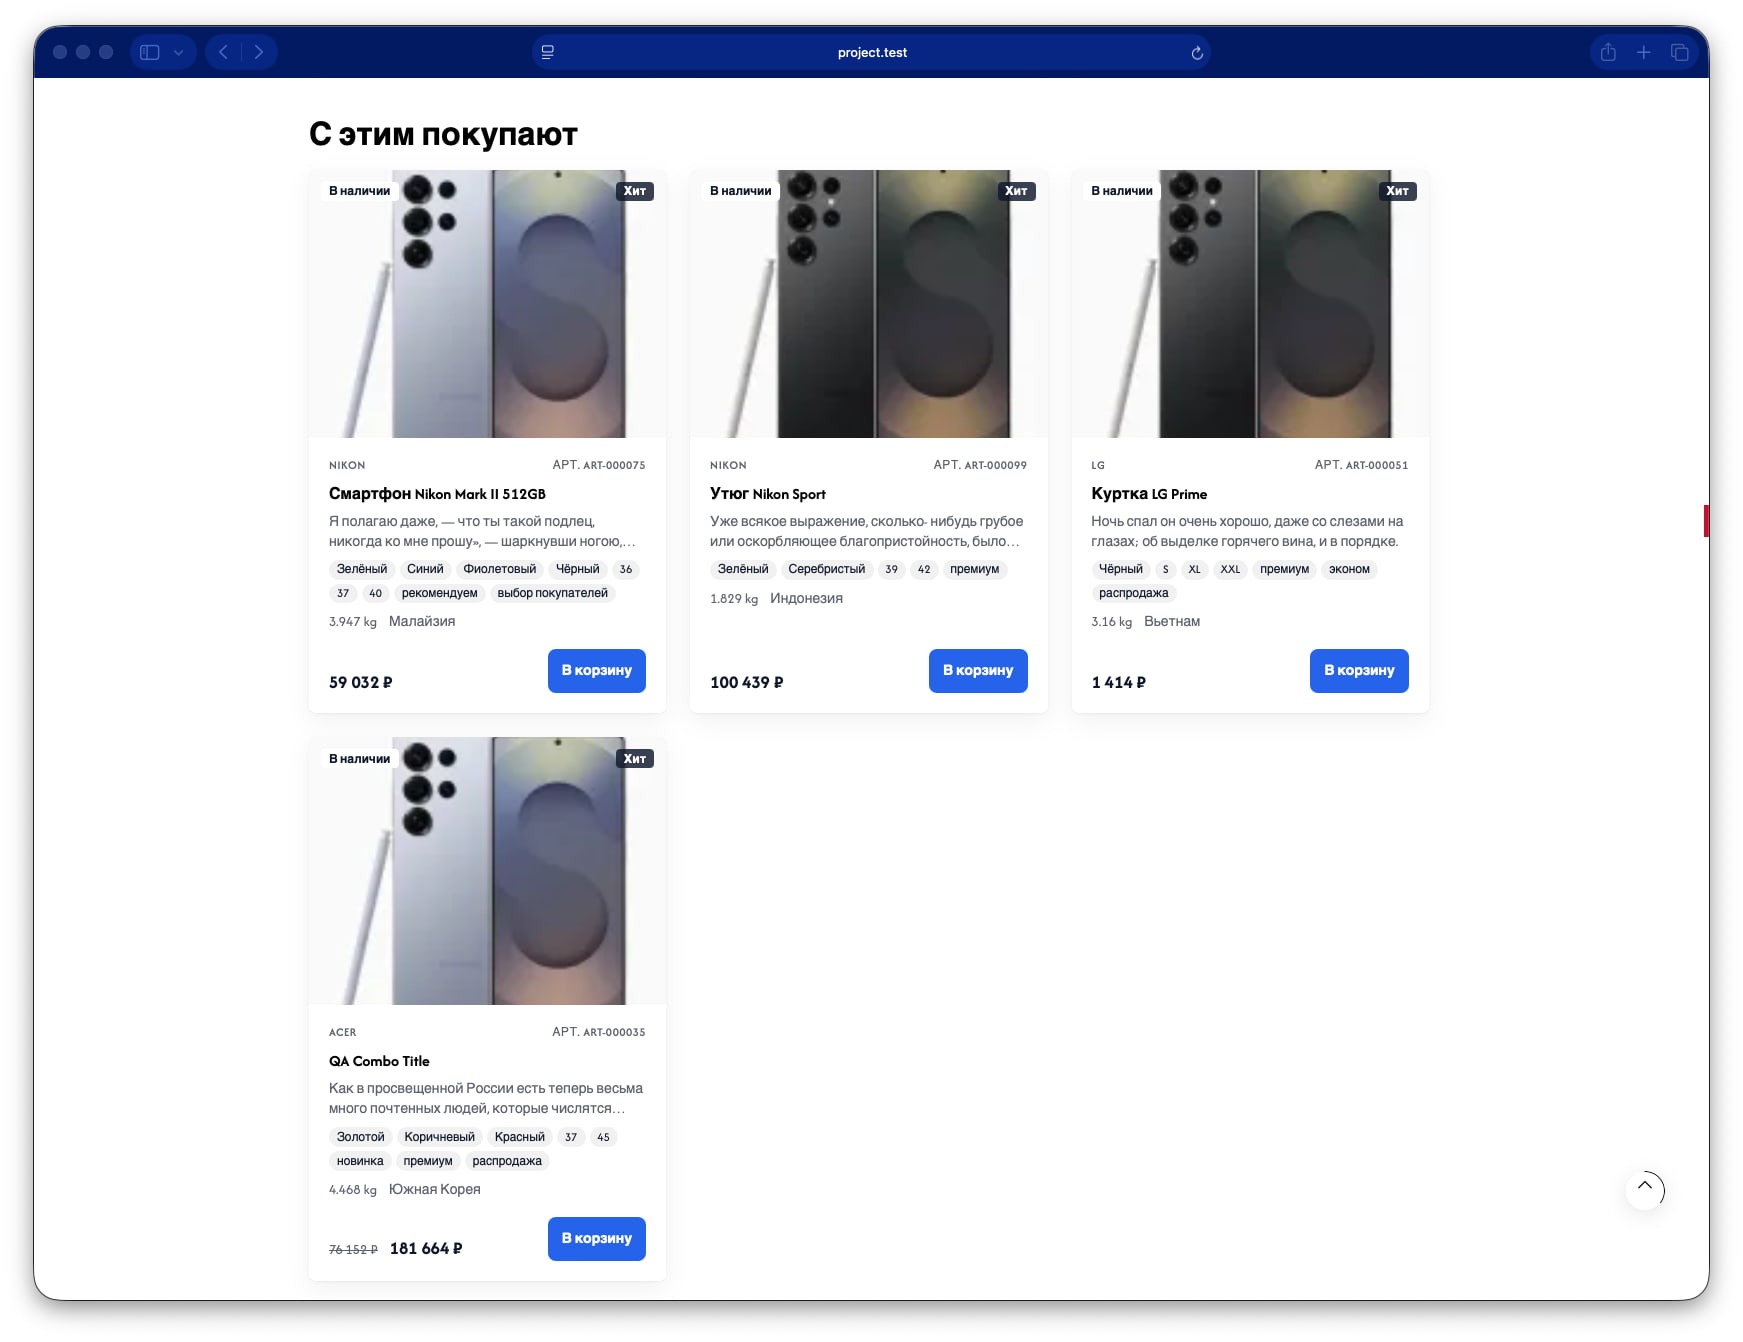Go forward with the browser forward arrow
The height and width of the screenshot is (1342, 1743).
(259, 52)
